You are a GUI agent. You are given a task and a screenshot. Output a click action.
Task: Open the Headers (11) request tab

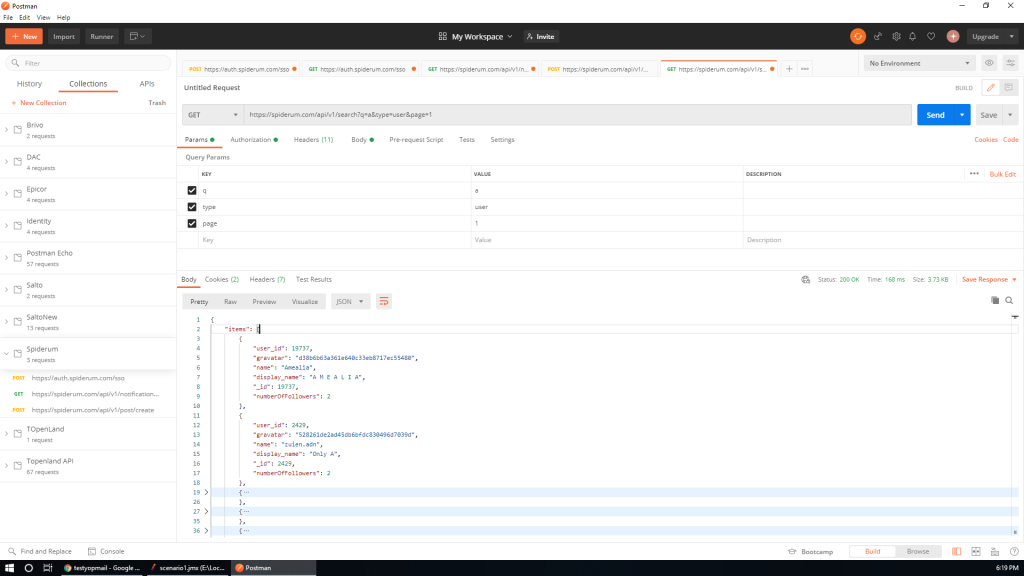(313, 140)
